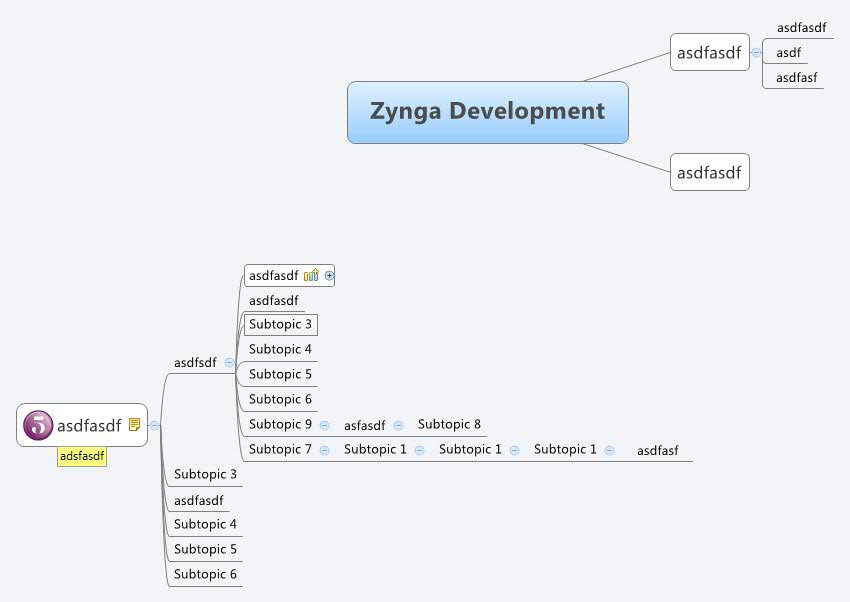Select the asdfasdf topic below Zynga Development
Screen dimensions: 850x602
coord(709,172)
